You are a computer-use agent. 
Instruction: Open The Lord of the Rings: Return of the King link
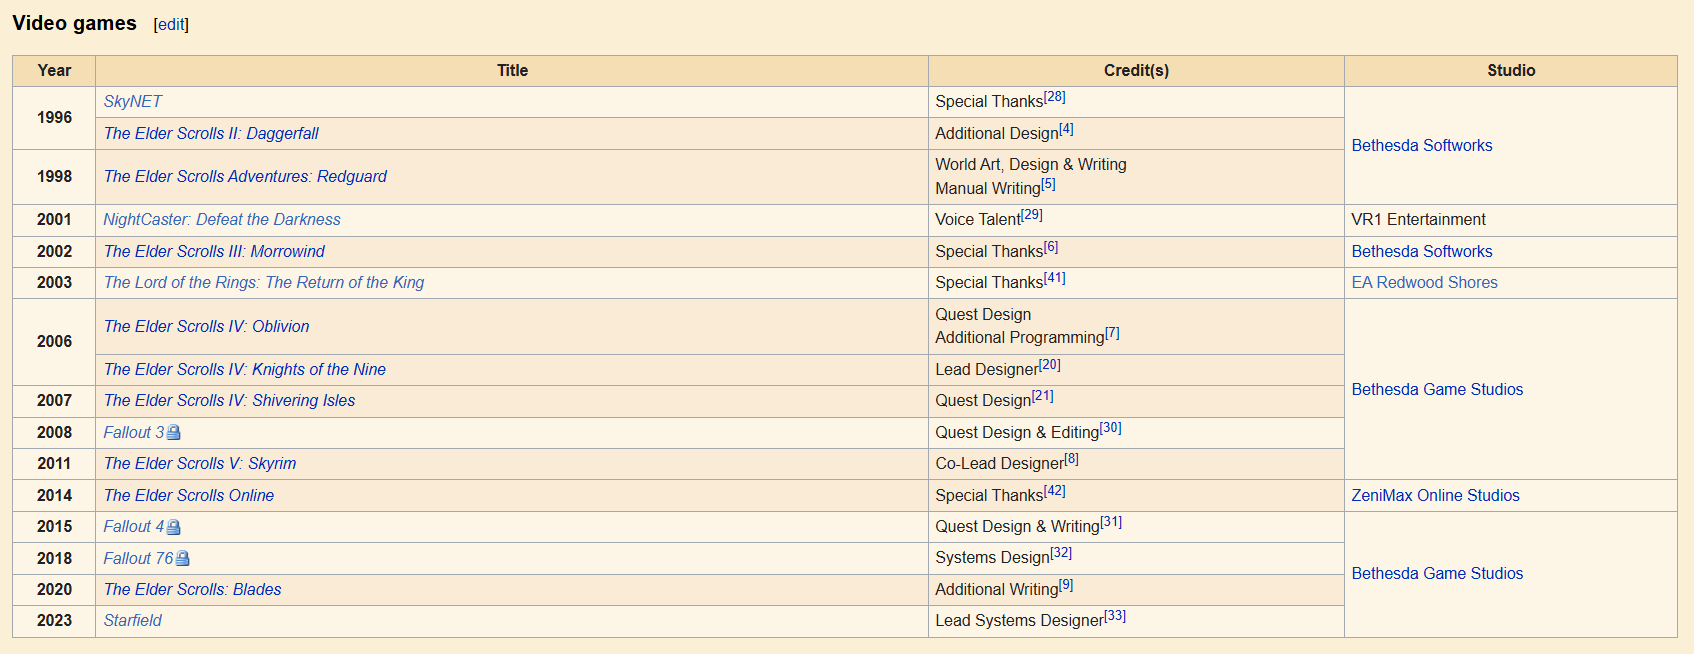[264, 283]
